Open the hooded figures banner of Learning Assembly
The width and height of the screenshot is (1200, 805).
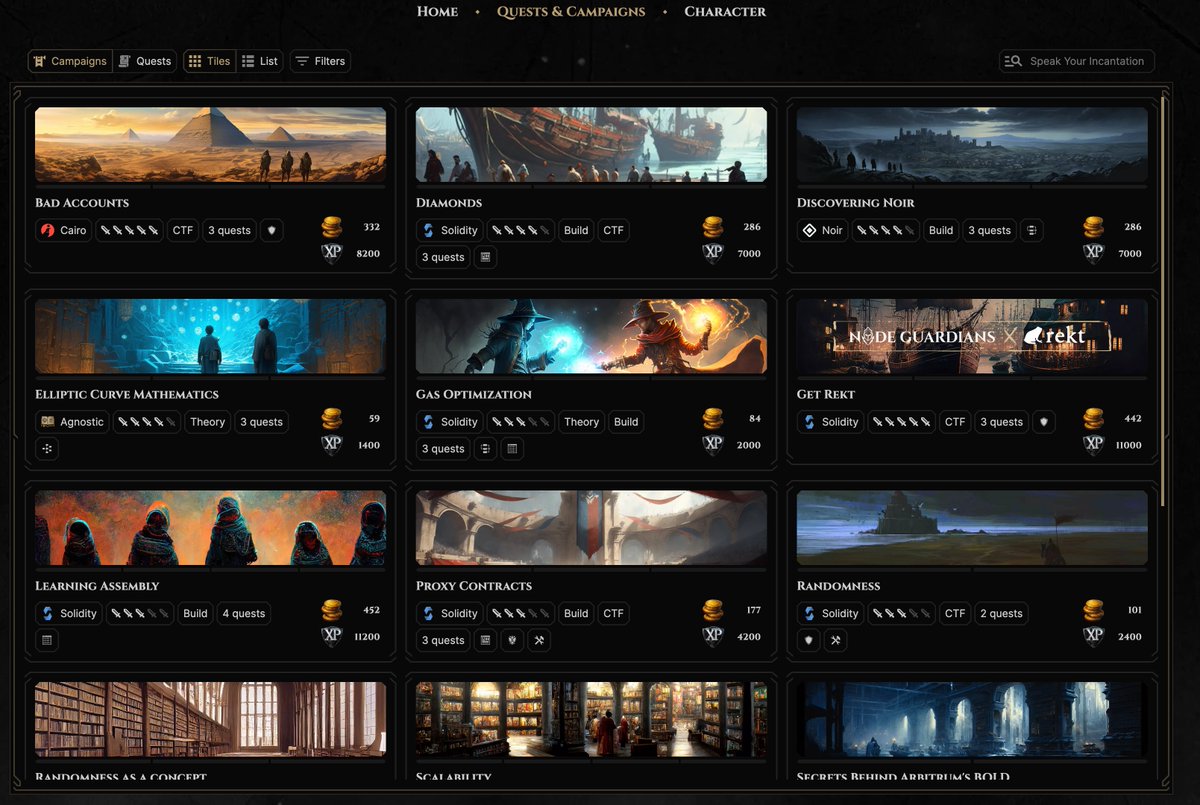point(210,528)
